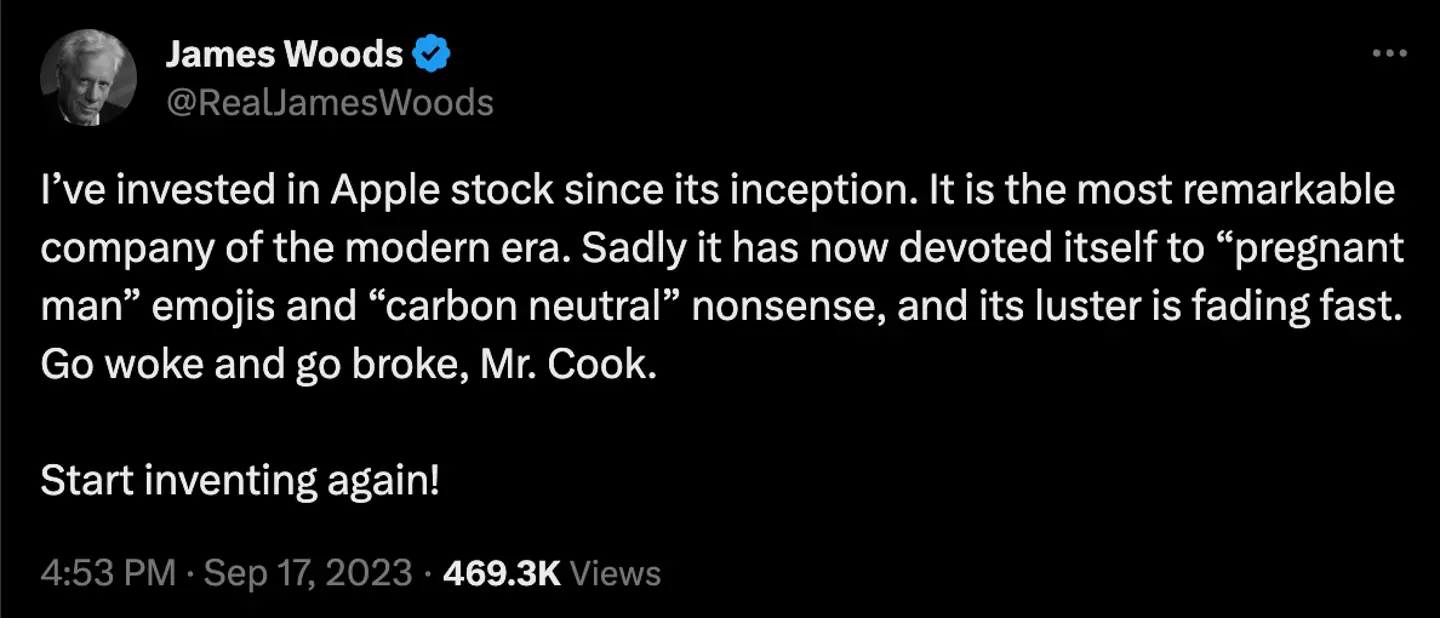Viewport: 1440px width, 618px height.
Task: Click the 4:53 PM timestamp
Action: (108, 573)
